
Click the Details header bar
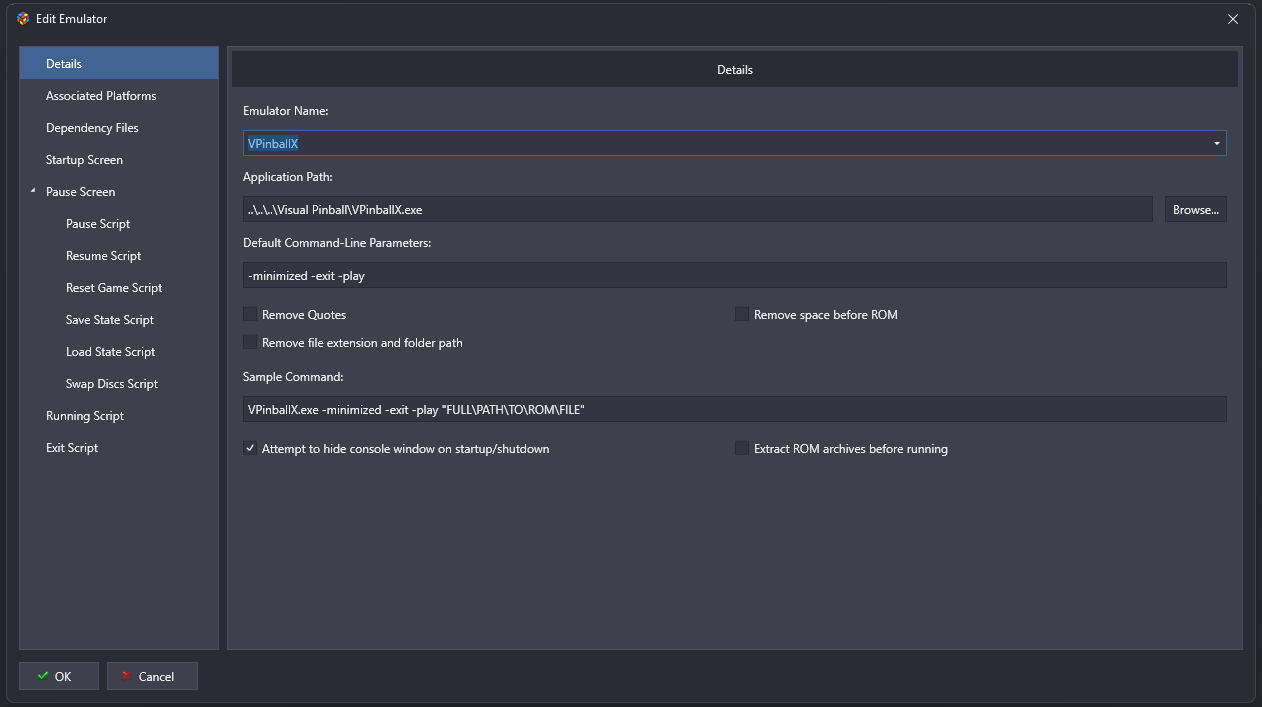pos(735,70)
